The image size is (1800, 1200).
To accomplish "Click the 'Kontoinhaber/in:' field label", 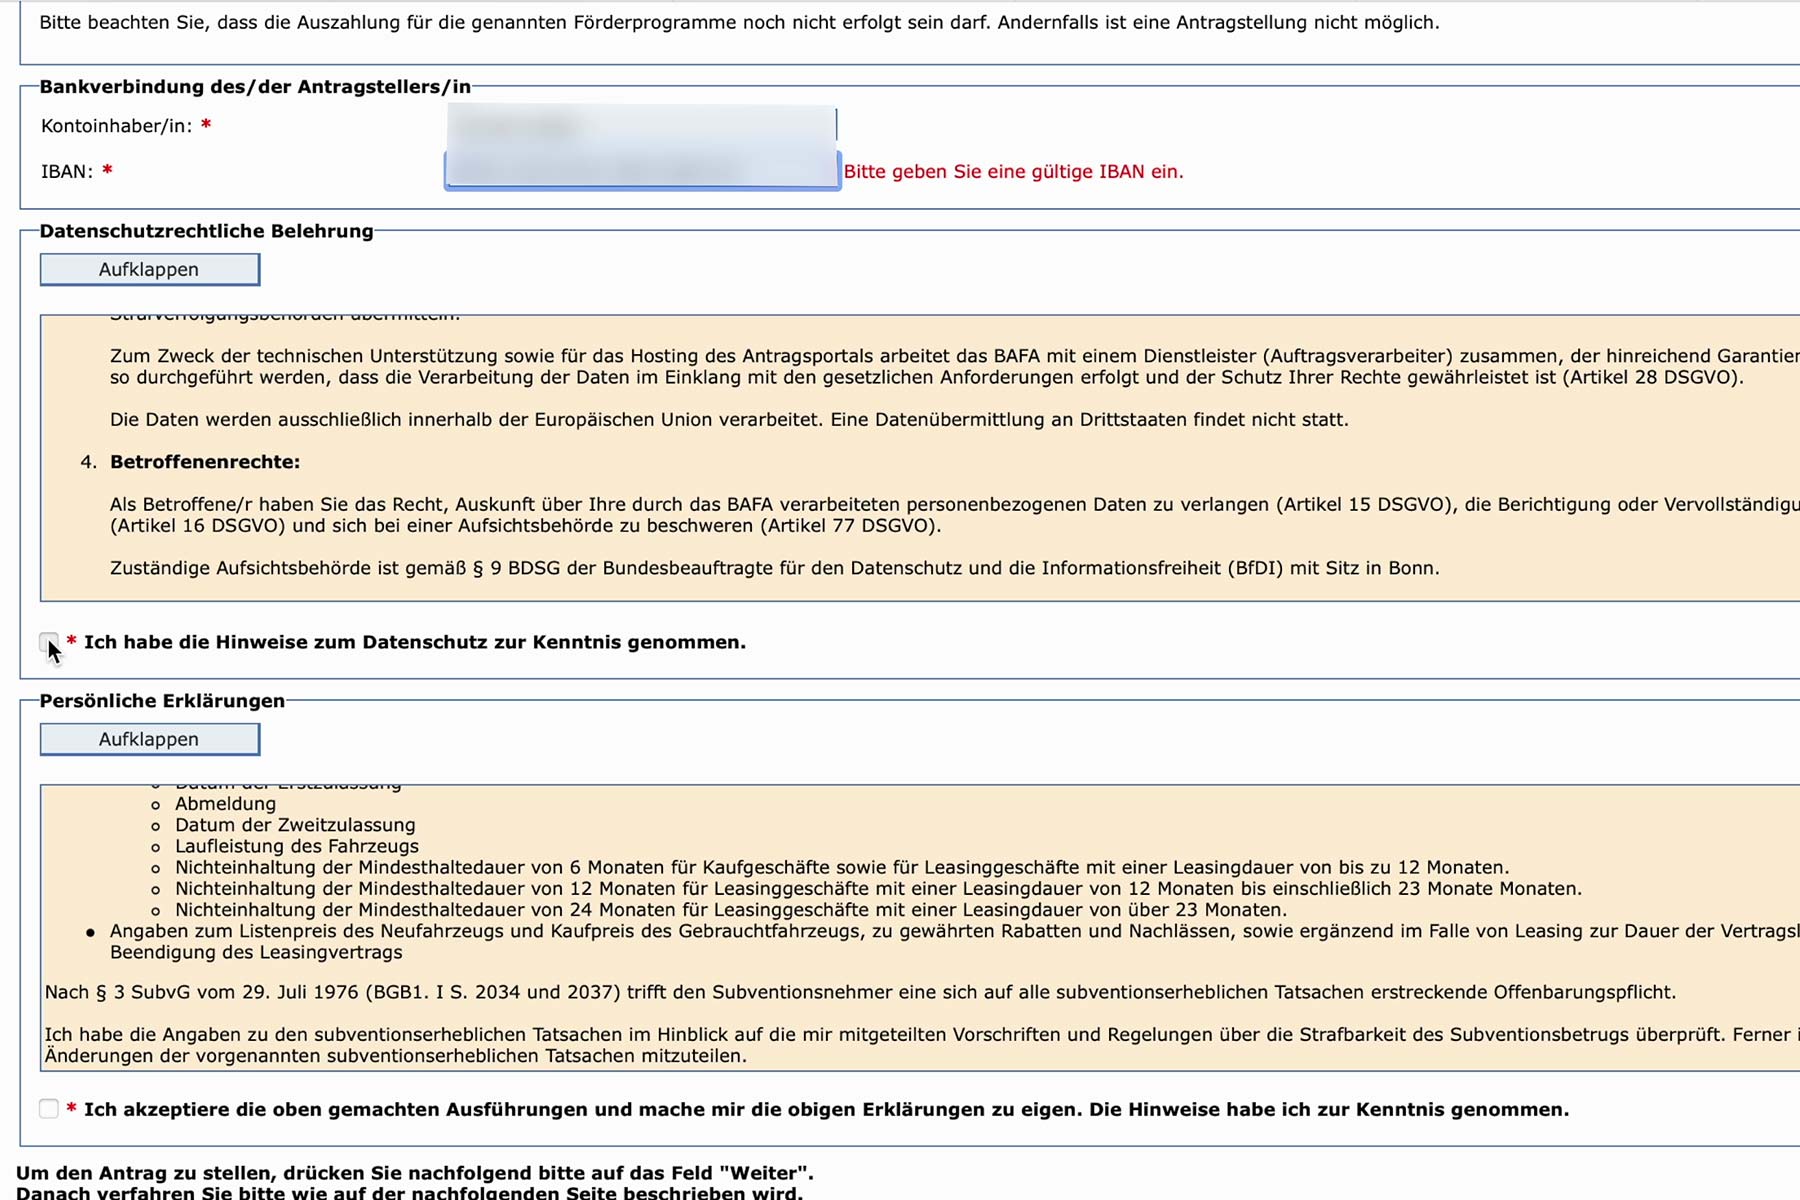I will tap(116, 126).
